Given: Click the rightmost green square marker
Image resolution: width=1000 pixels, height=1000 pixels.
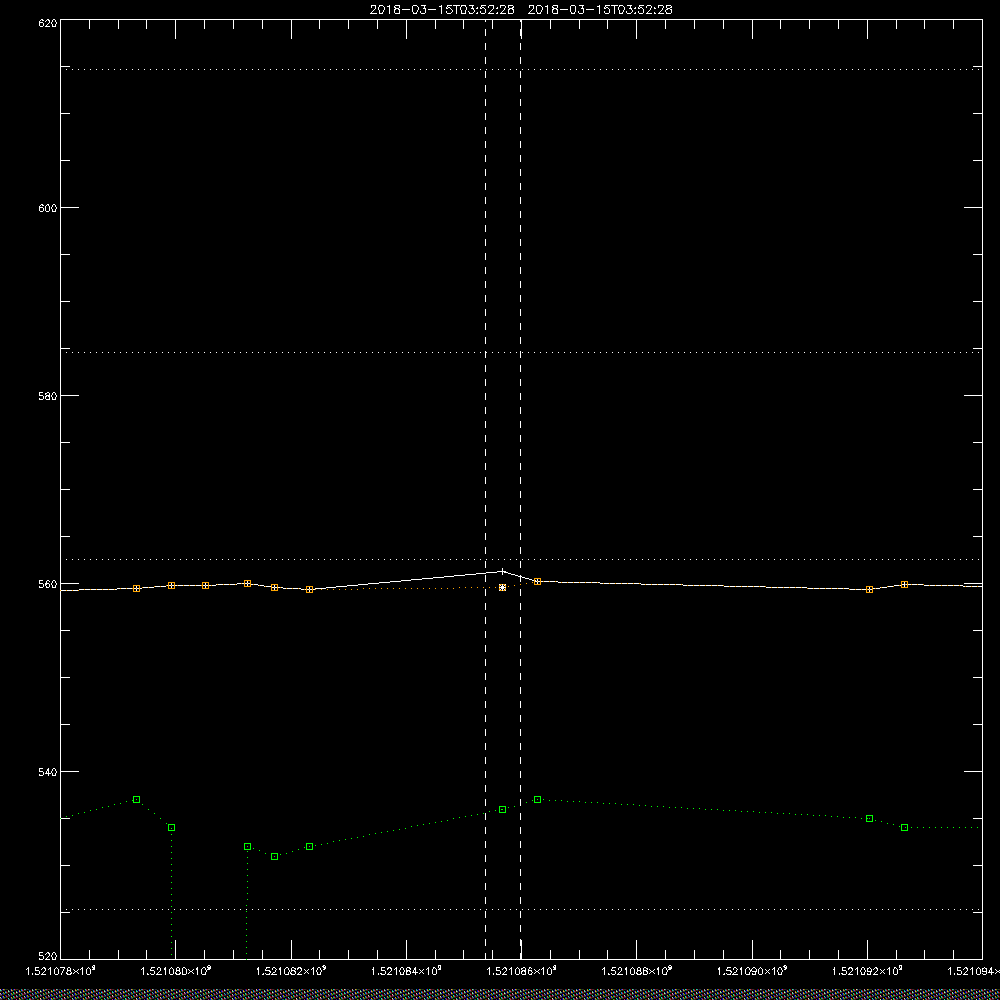Looking at the screenshot, I should pos(904,828).
